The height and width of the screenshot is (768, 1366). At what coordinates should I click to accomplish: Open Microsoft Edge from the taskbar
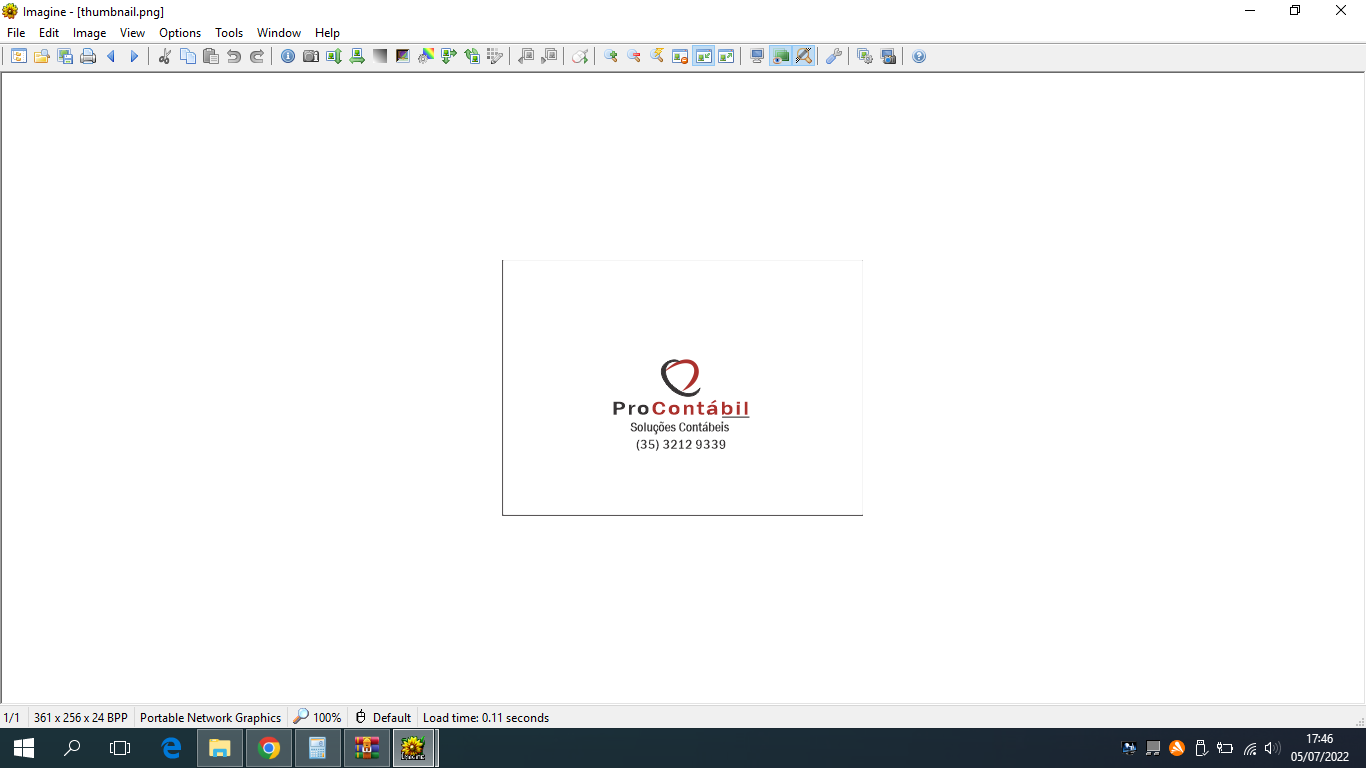pos(171,748)
